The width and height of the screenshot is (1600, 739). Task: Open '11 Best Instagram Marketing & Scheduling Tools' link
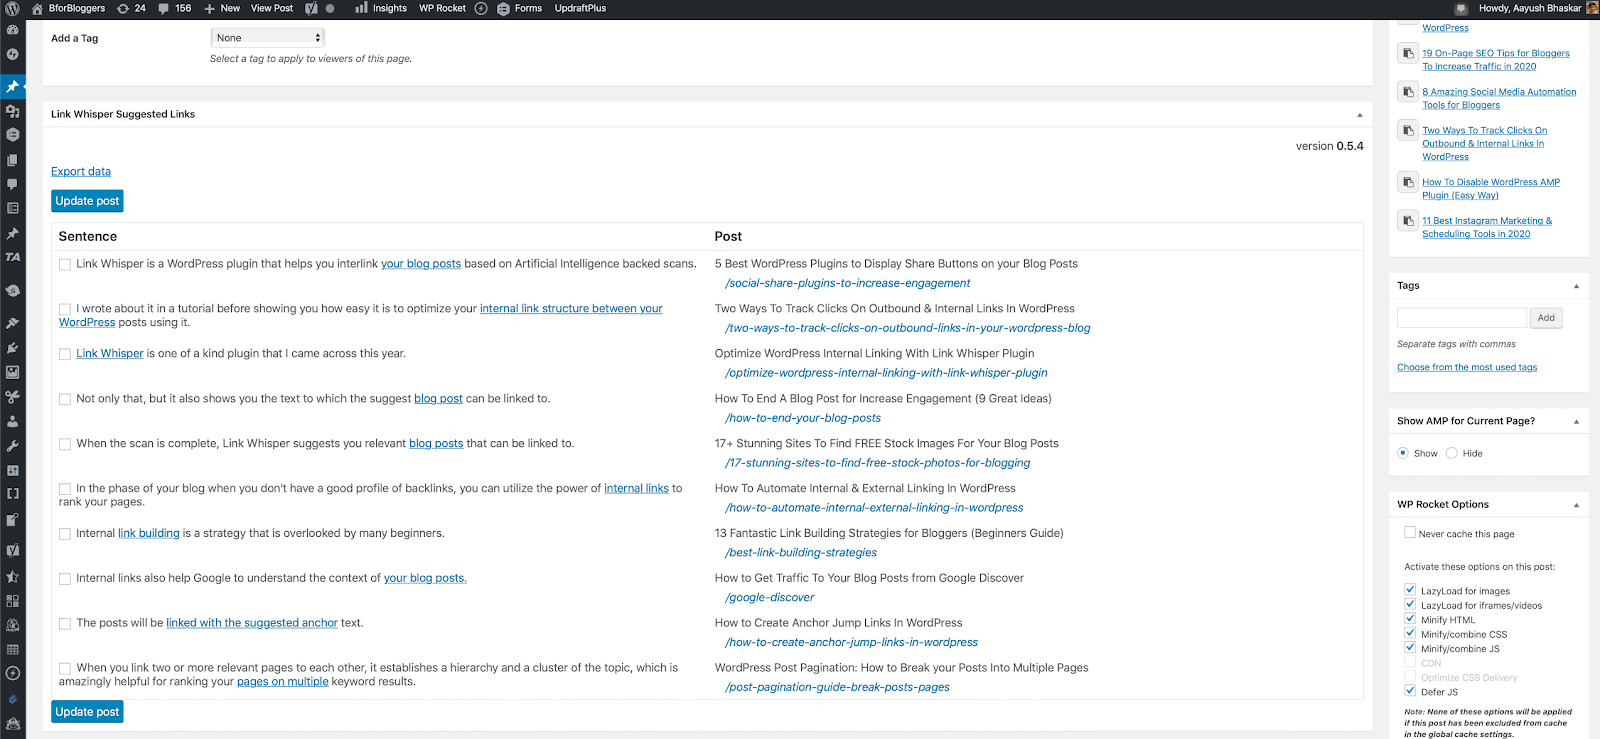pos(1487,227)
